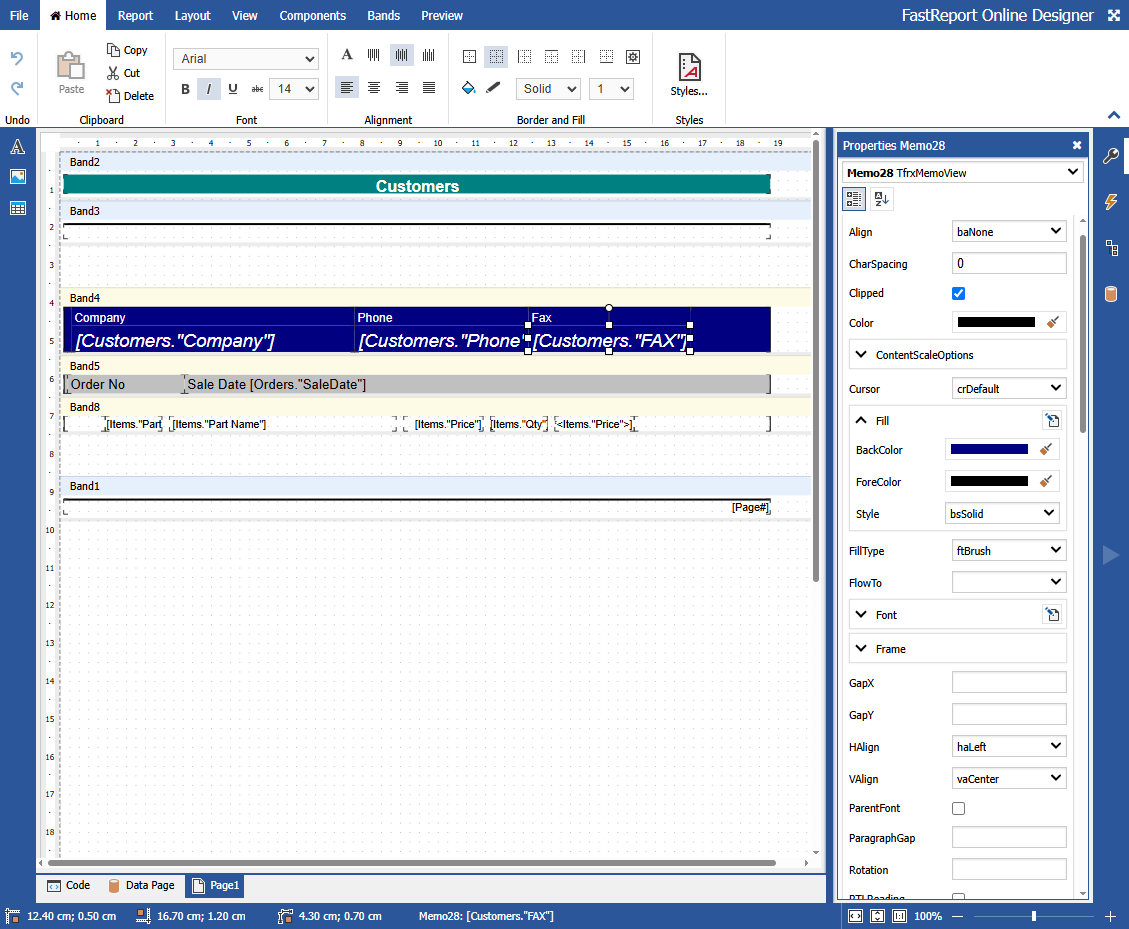Toggle the Italic formatting icon
The height and width of the screenshot is (929, 1129).
209,89
